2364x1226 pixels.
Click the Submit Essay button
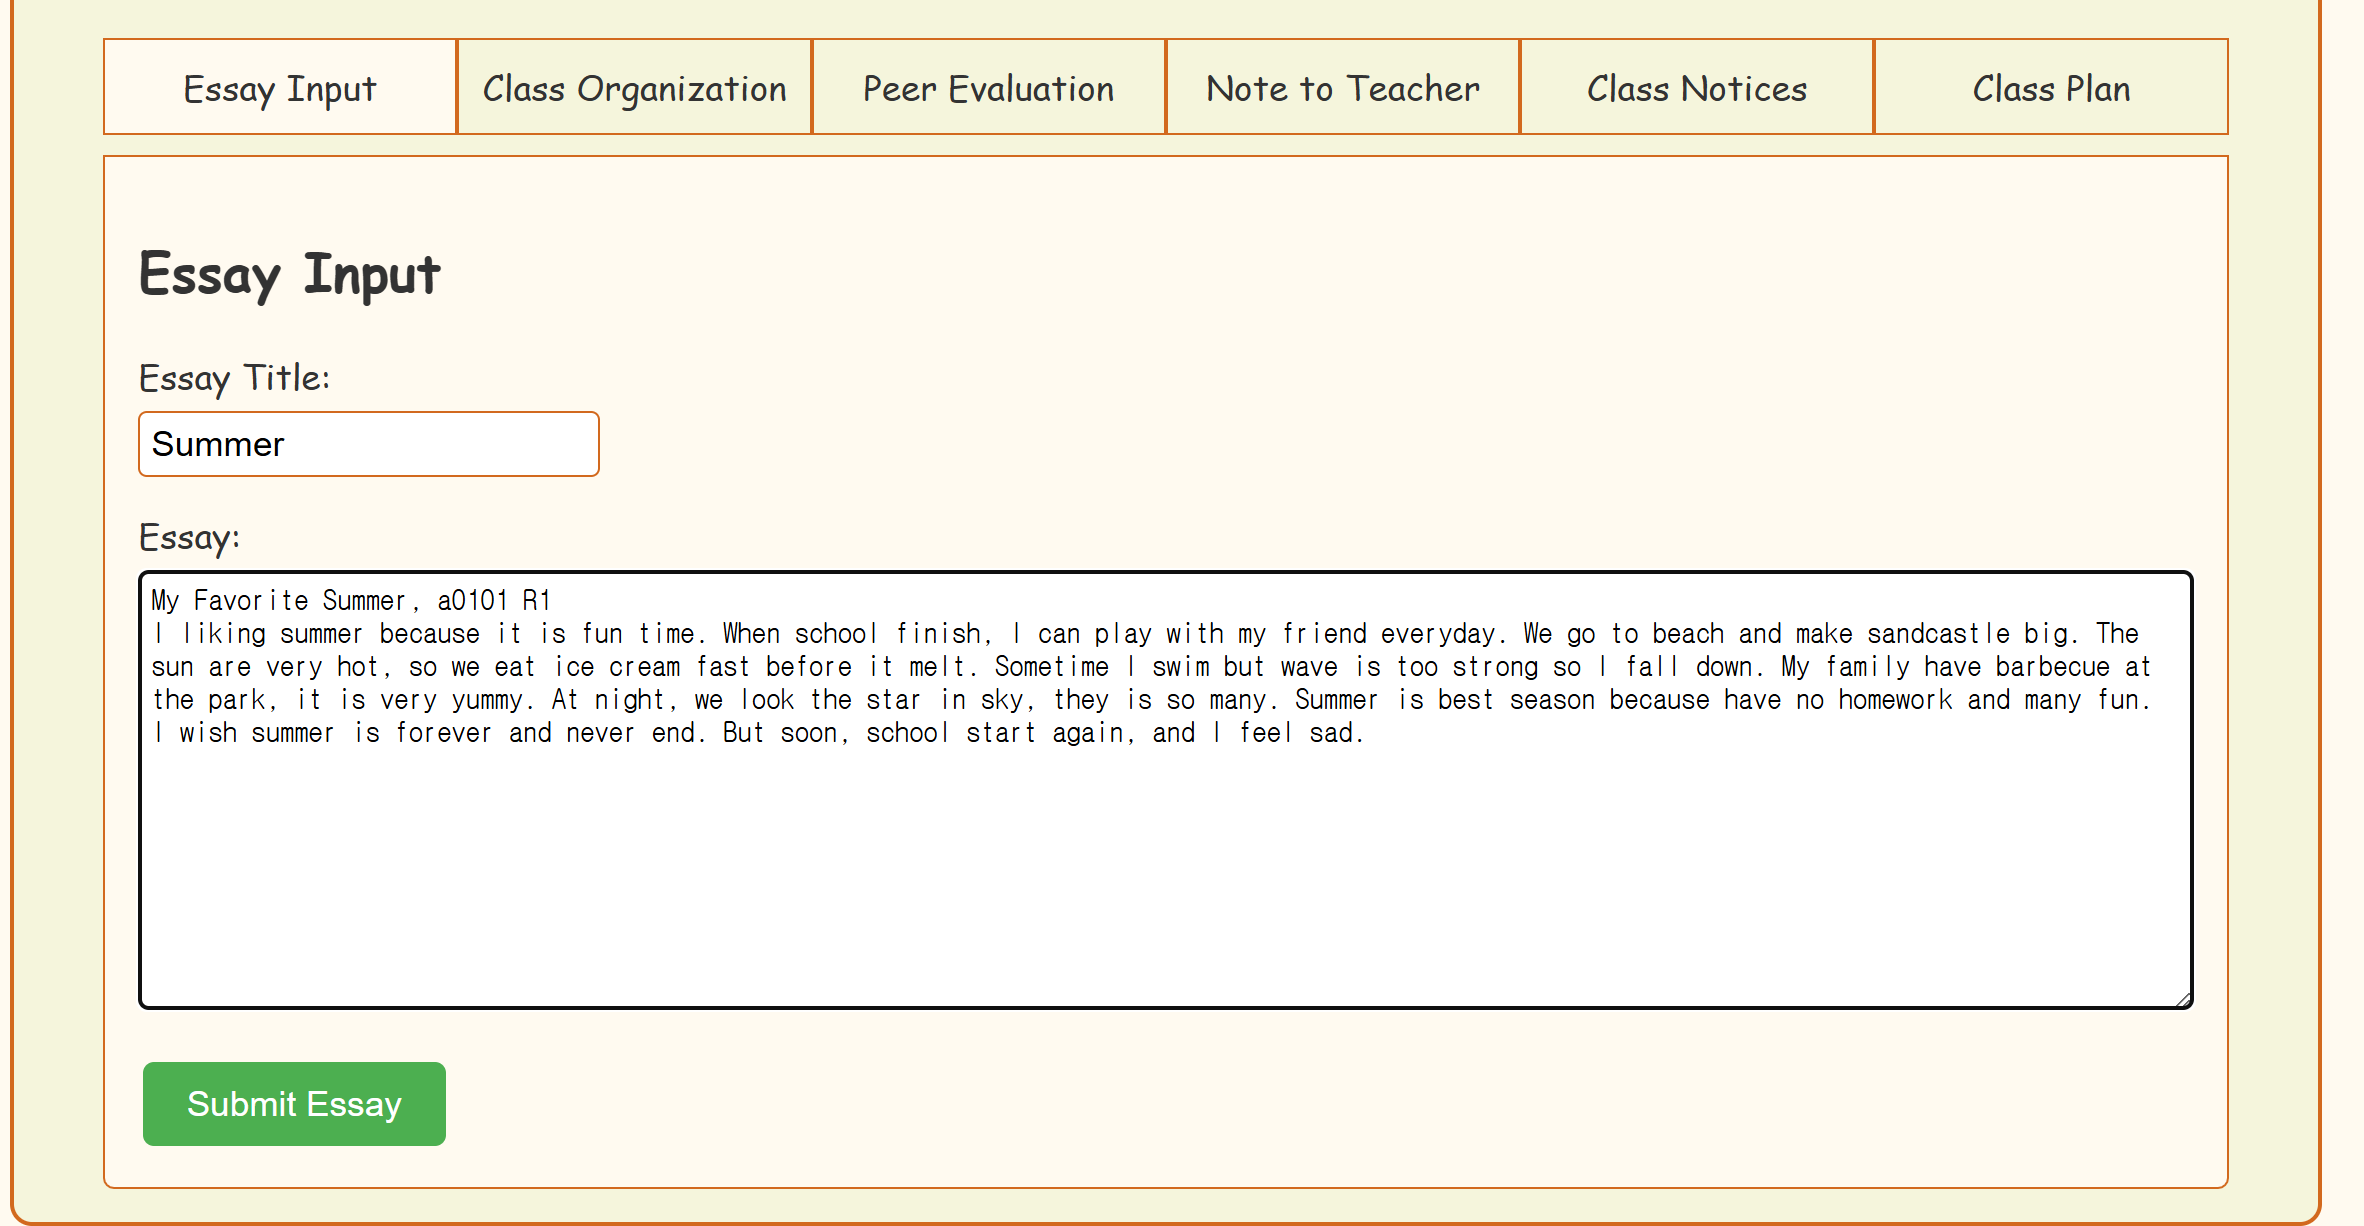click(293, 1104)
